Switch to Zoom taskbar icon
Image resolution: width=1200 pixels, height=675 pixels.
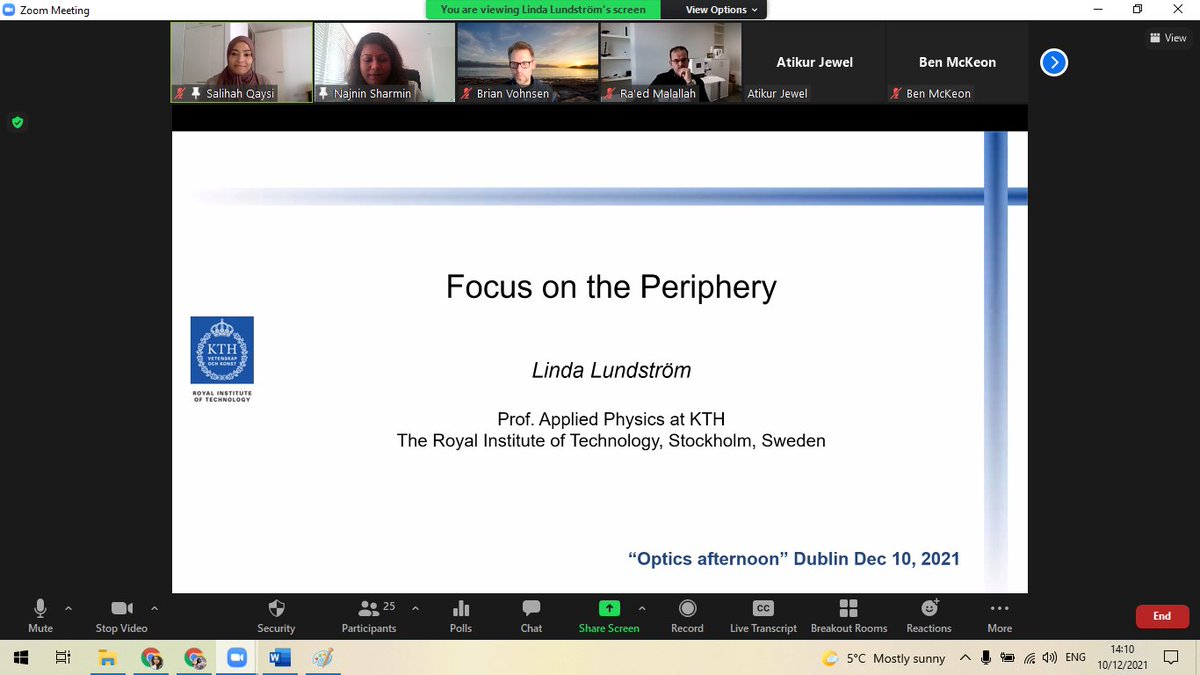pos(237,658)
